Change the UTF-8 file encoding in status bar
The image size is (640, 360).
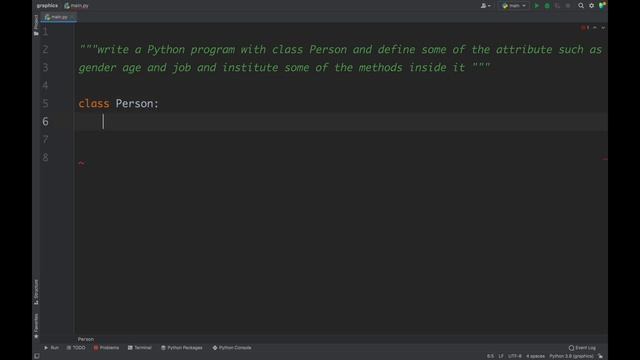pos(515,356)
